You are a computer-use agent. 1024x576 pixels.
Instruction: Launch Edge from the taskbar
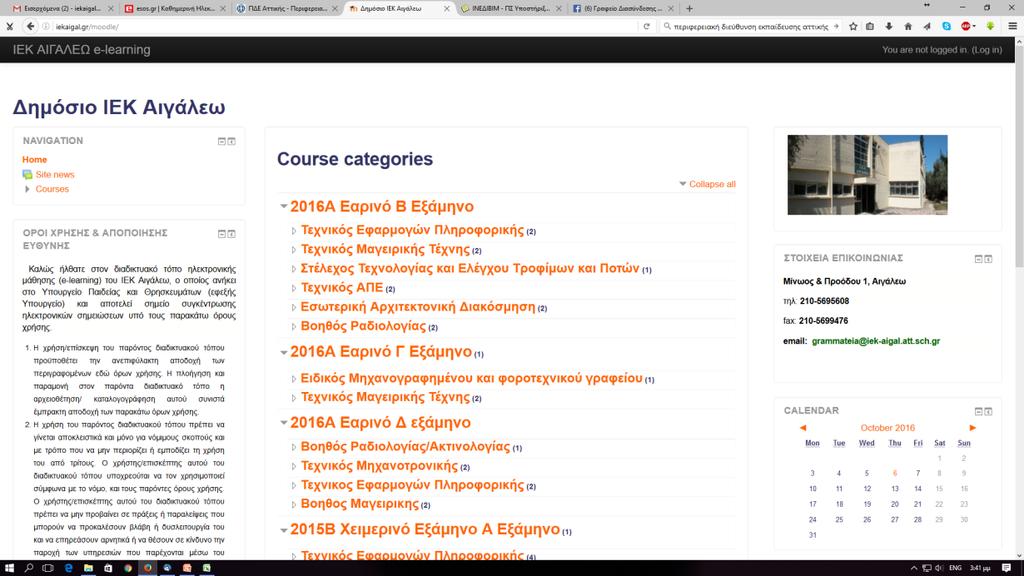69,568
